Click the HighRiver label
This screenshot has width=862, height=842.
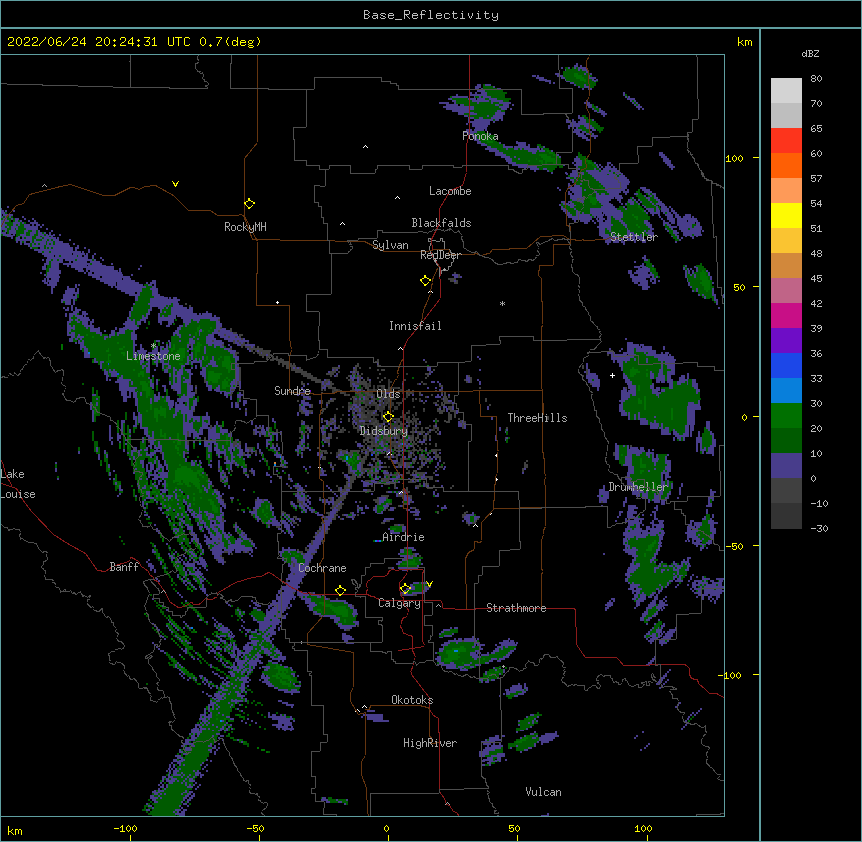[430, 743]
